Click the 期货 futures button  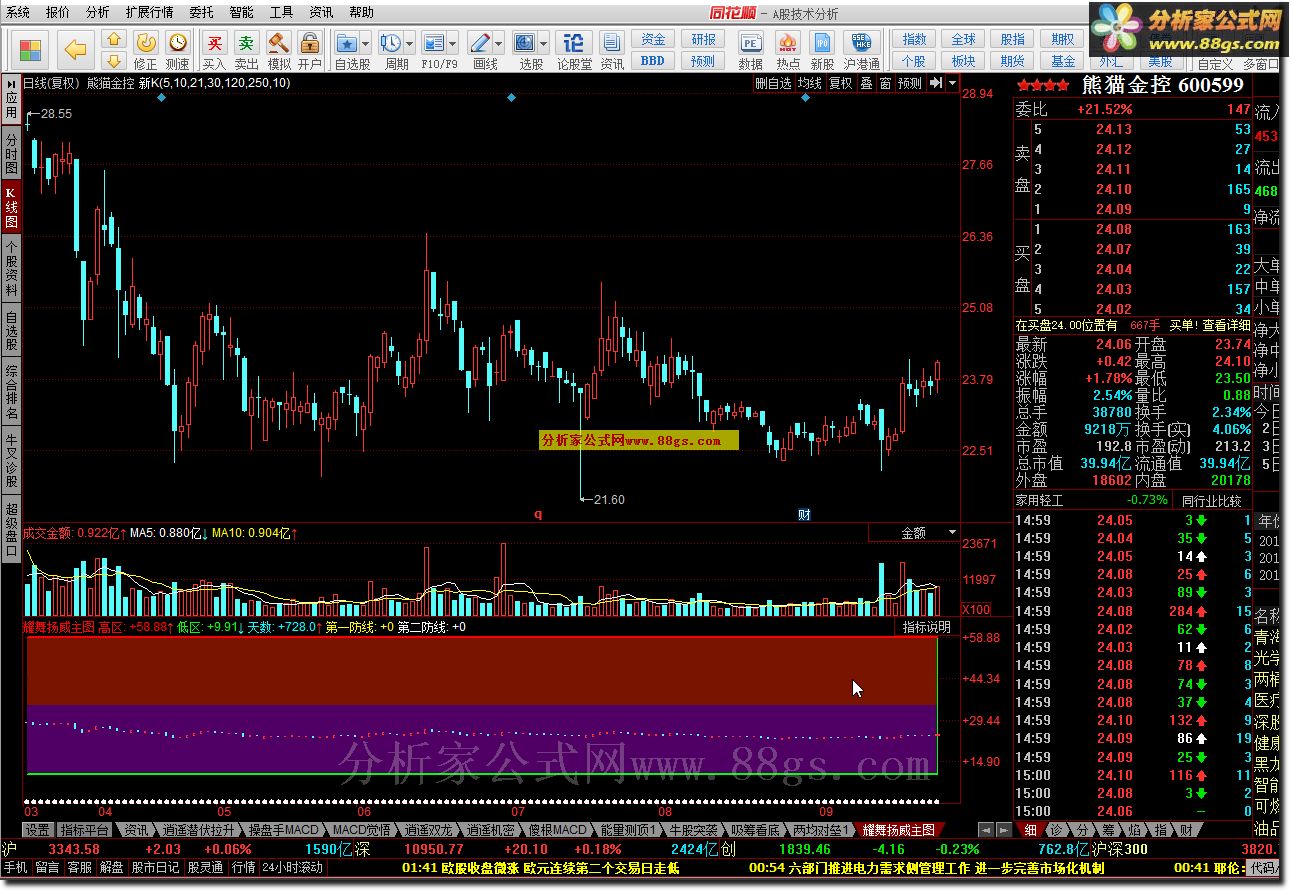[1013, 61]
